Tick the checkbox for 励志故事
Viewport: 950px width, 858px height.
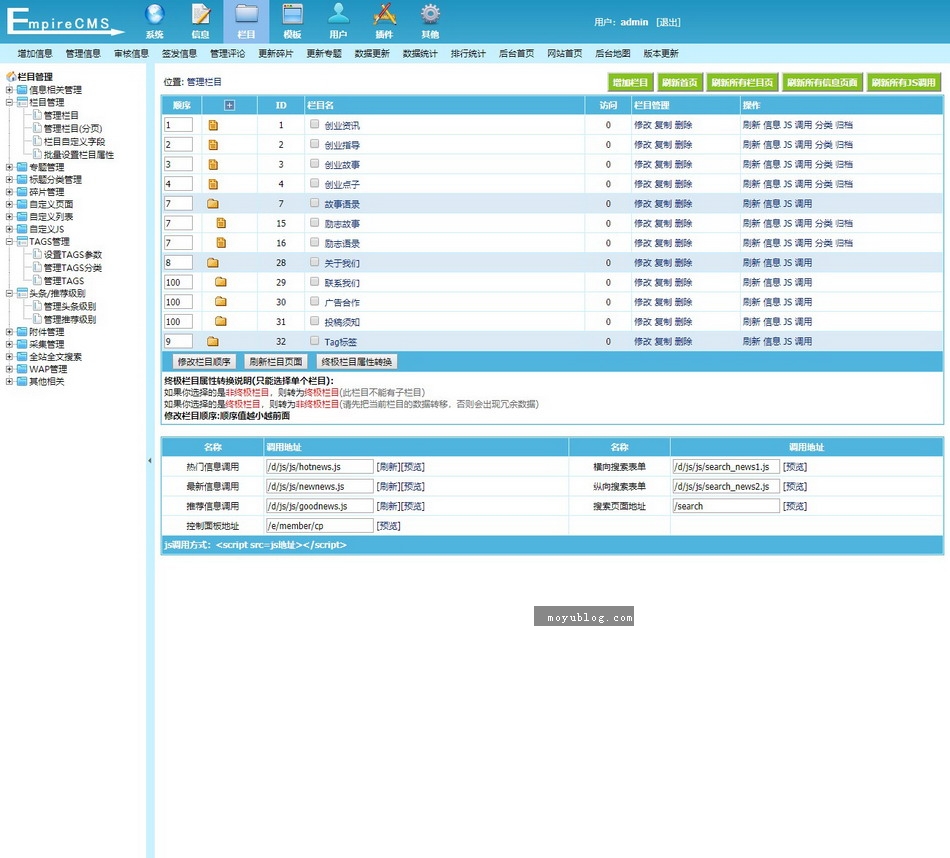pos(314,222)
